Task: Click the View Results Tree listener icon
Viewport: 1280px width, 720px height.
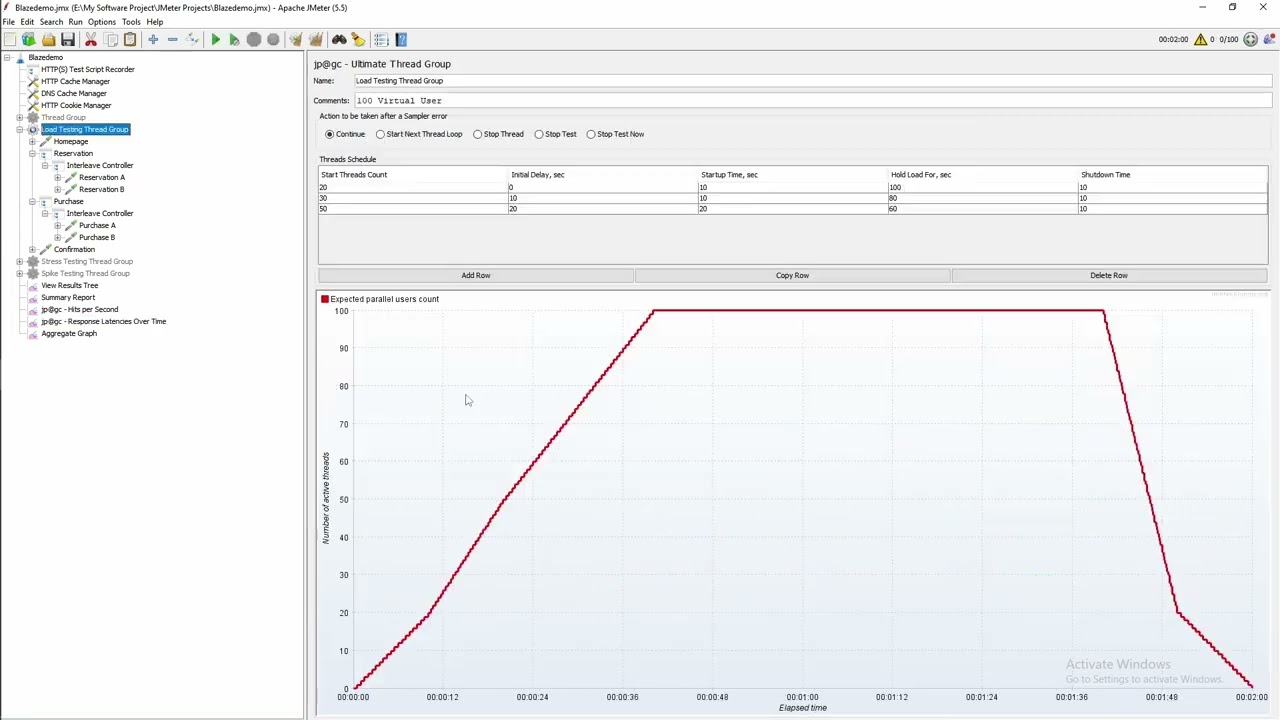Action: pos(33,285)
